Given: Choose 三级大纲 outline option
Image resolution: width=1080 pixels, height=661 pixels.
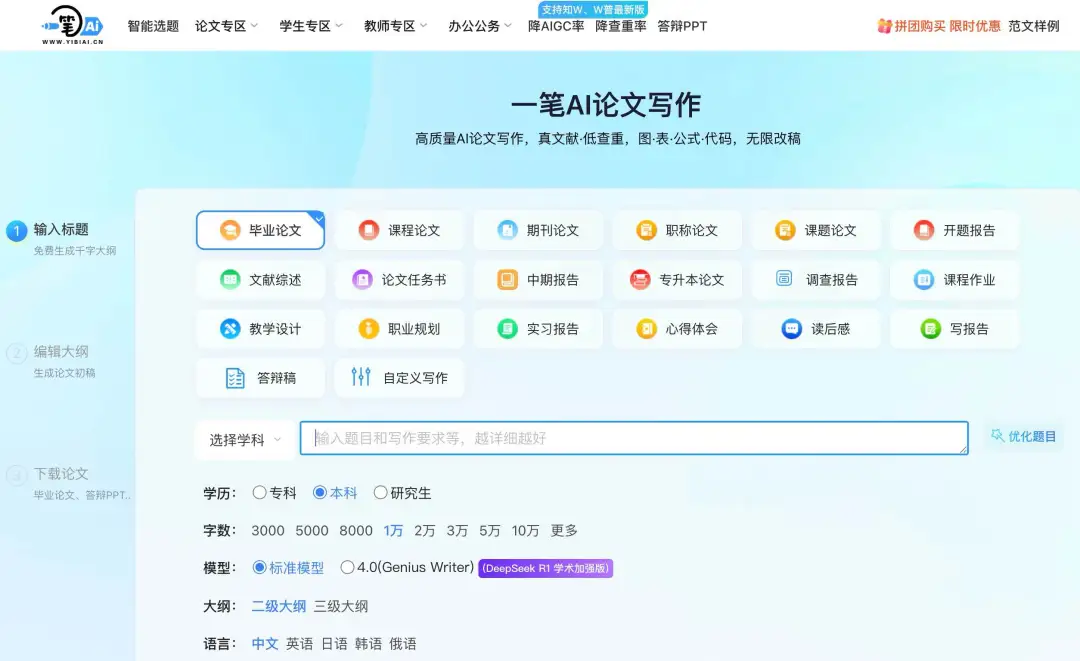Looking at the screenshot, I should point(341,606).
